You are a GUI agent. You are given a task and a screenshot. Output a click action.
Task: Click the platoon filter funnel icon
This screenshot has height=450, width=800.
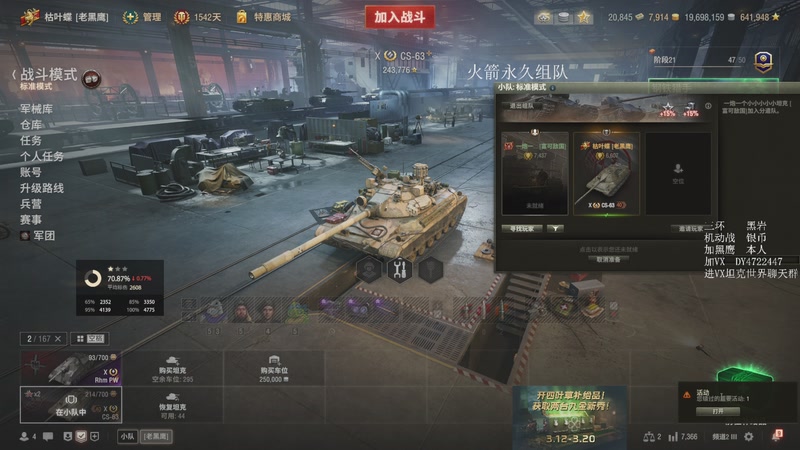coord(555,229)
